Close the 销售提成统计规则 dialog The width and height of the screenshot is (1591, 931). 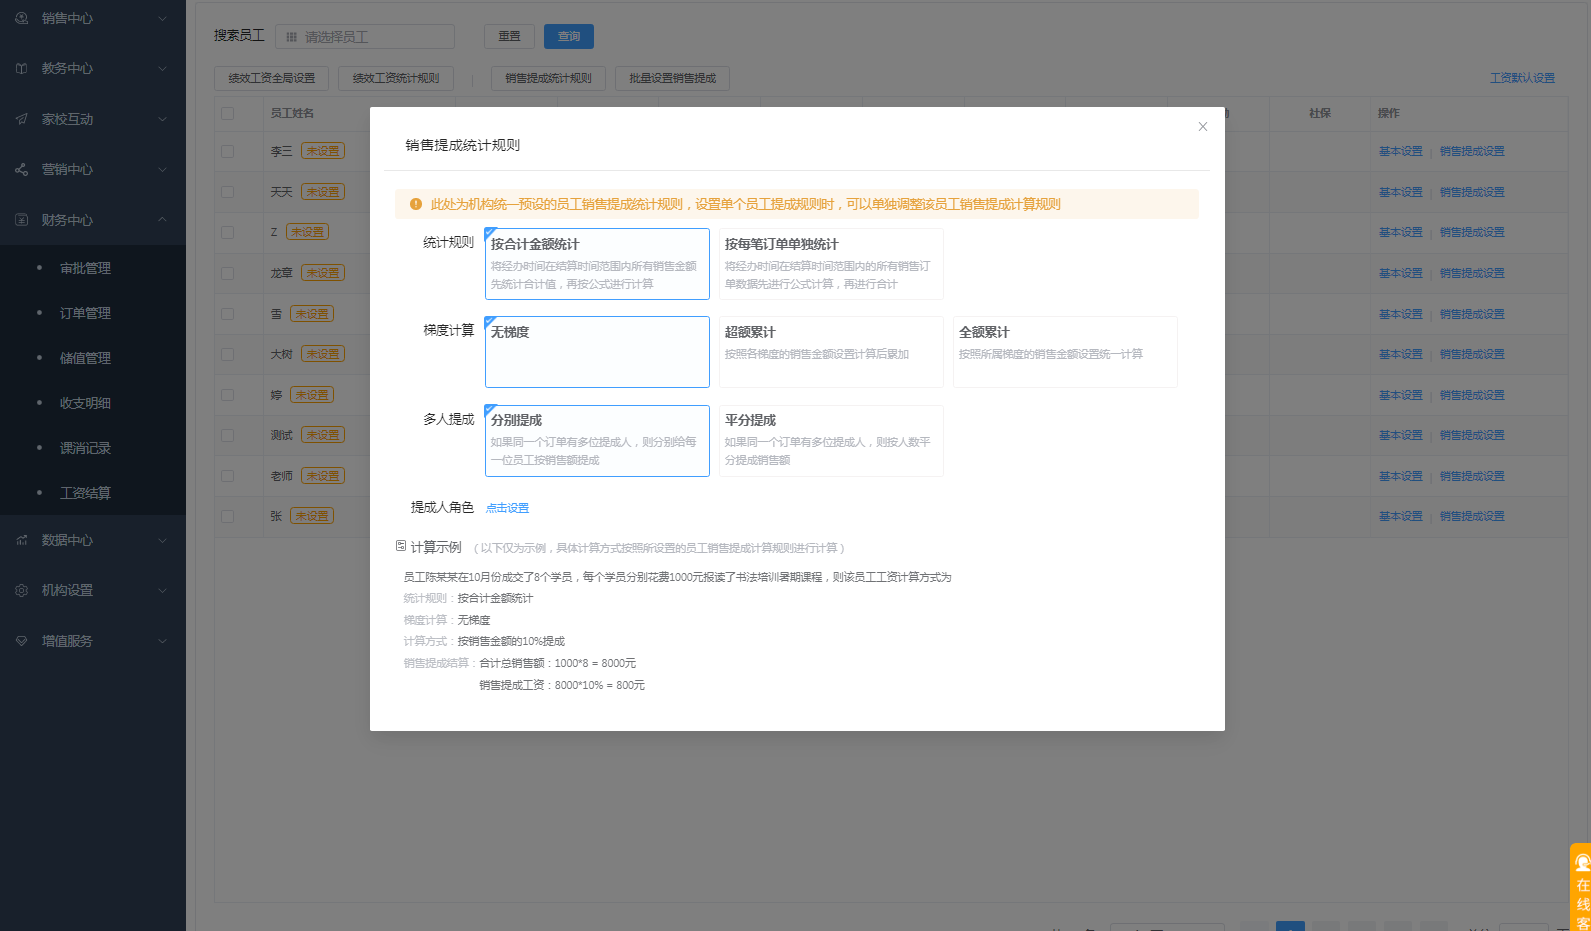pos(1203,127)
